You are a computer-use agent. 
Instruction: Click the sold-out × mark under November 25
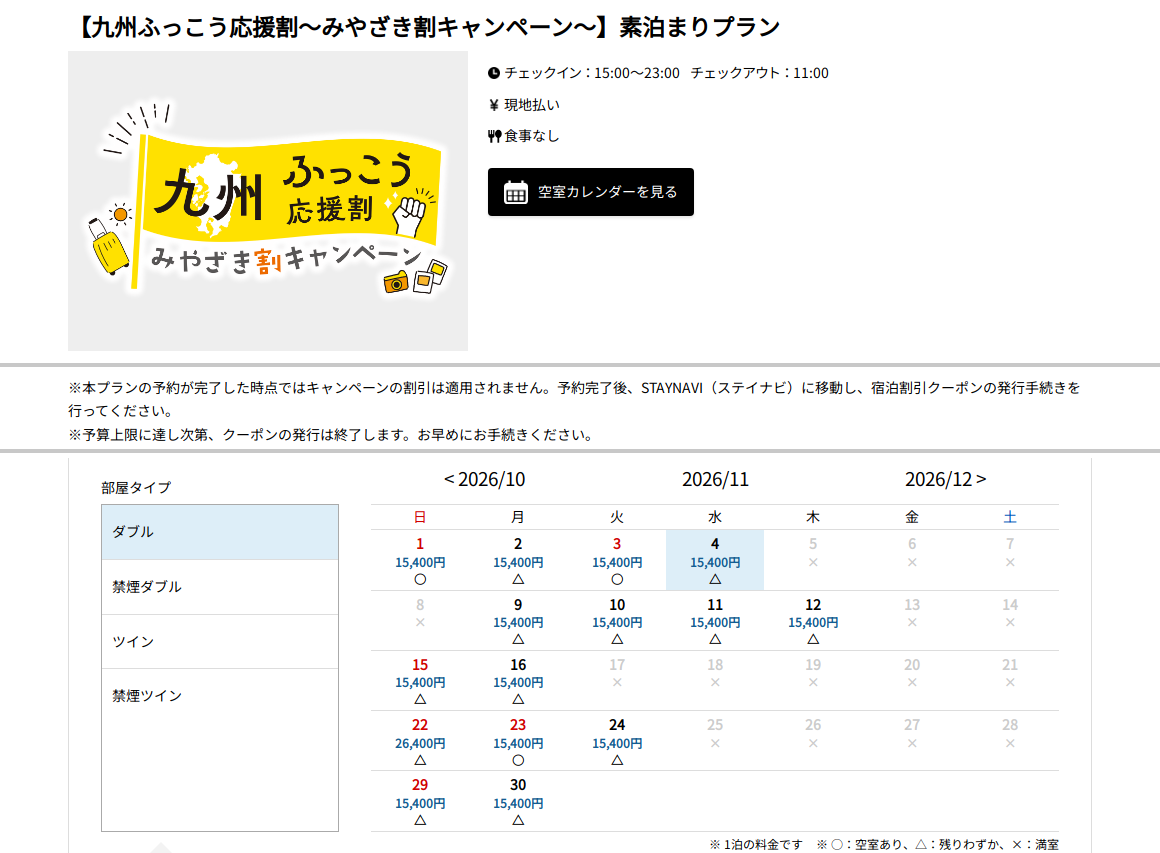[x=715, y=743]
